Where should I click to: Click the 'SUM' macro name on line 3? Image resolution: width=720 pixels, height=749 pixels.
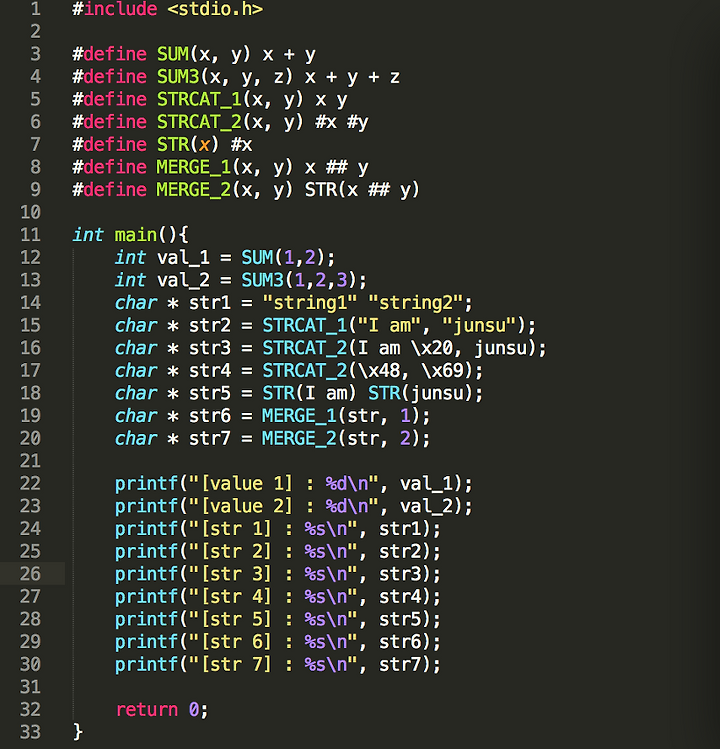173,54
